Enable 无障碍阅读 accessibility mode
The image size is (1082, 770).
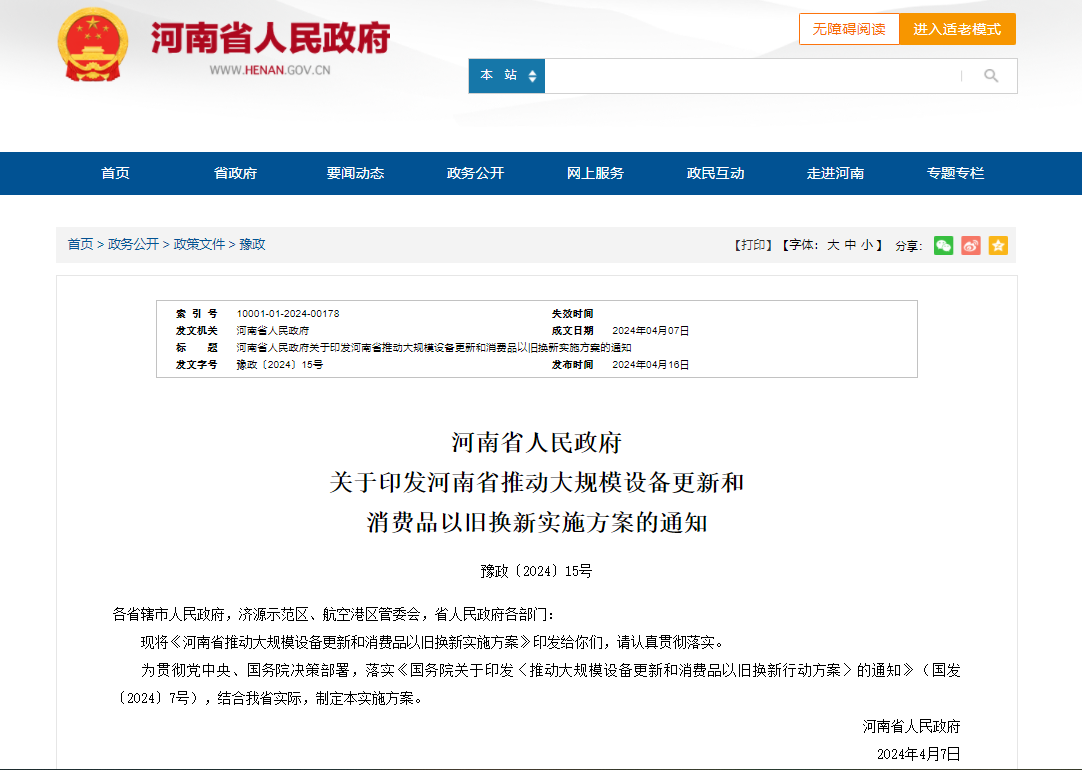click(848, 29)
